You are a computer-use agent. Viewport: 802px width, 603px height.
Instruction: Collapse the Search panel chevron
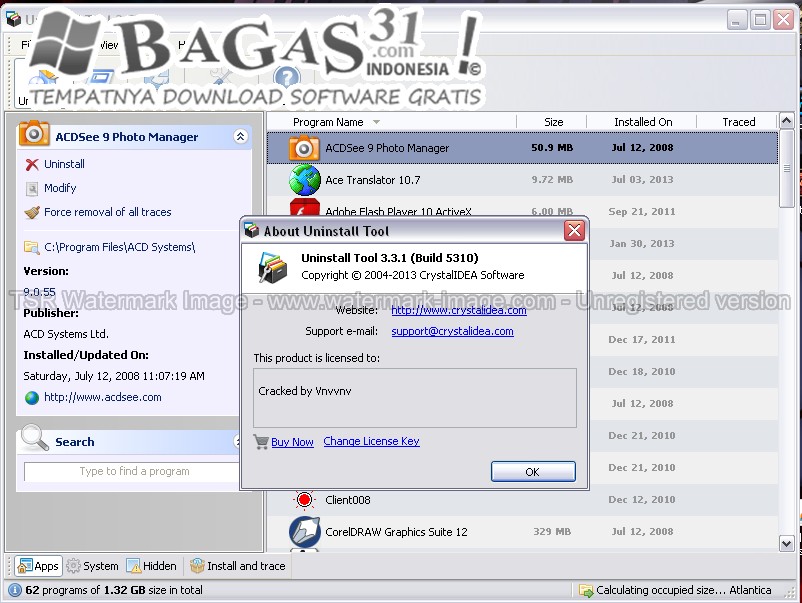click(x=237, y=441)
